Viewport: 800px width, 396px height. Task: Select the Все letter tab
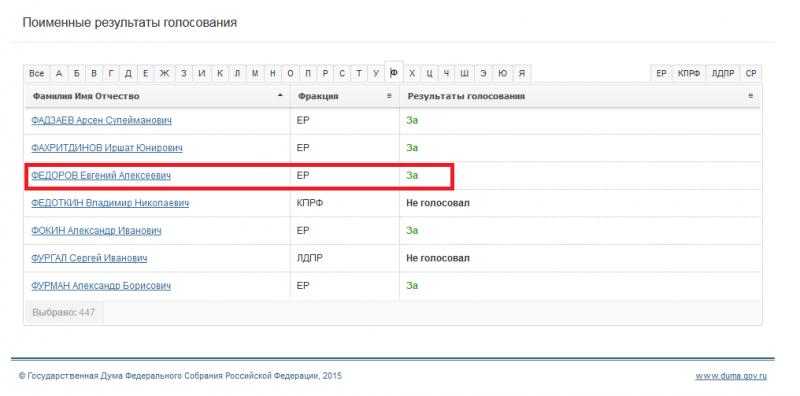(x=36, y=73)
